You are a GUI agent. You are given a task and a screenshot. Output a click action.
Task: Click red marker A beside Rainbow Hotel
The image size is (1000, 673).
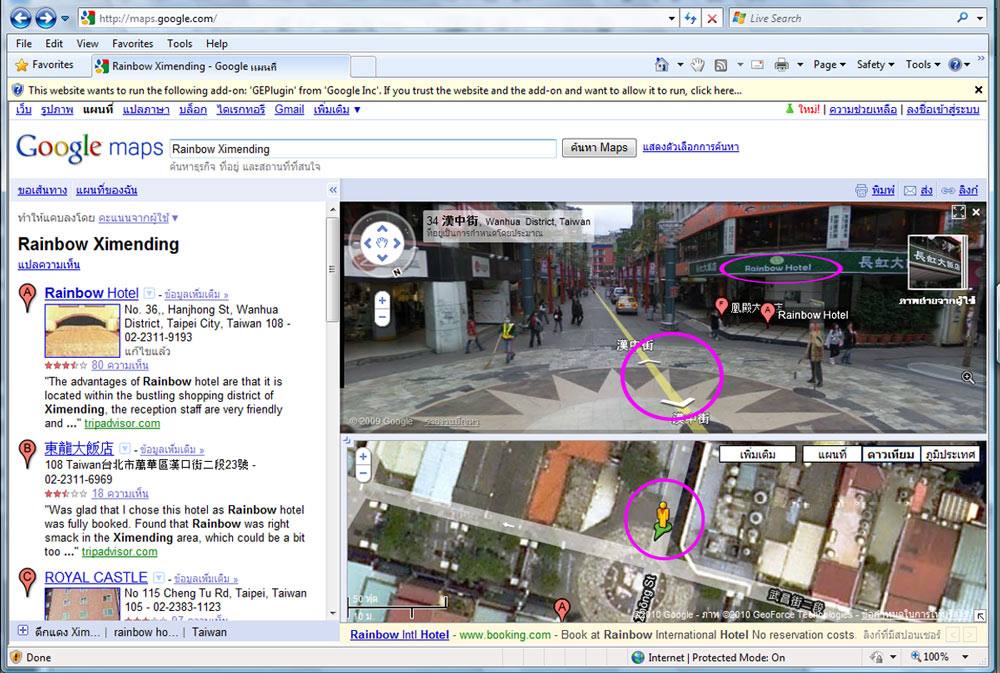pos(27,298)
